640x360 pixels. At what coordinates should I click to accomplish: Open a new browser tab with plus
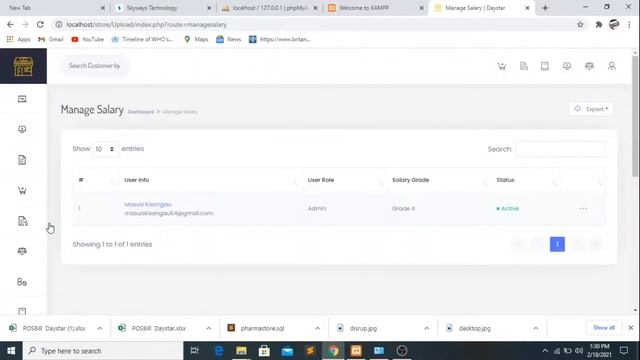[x=545, y=8]
